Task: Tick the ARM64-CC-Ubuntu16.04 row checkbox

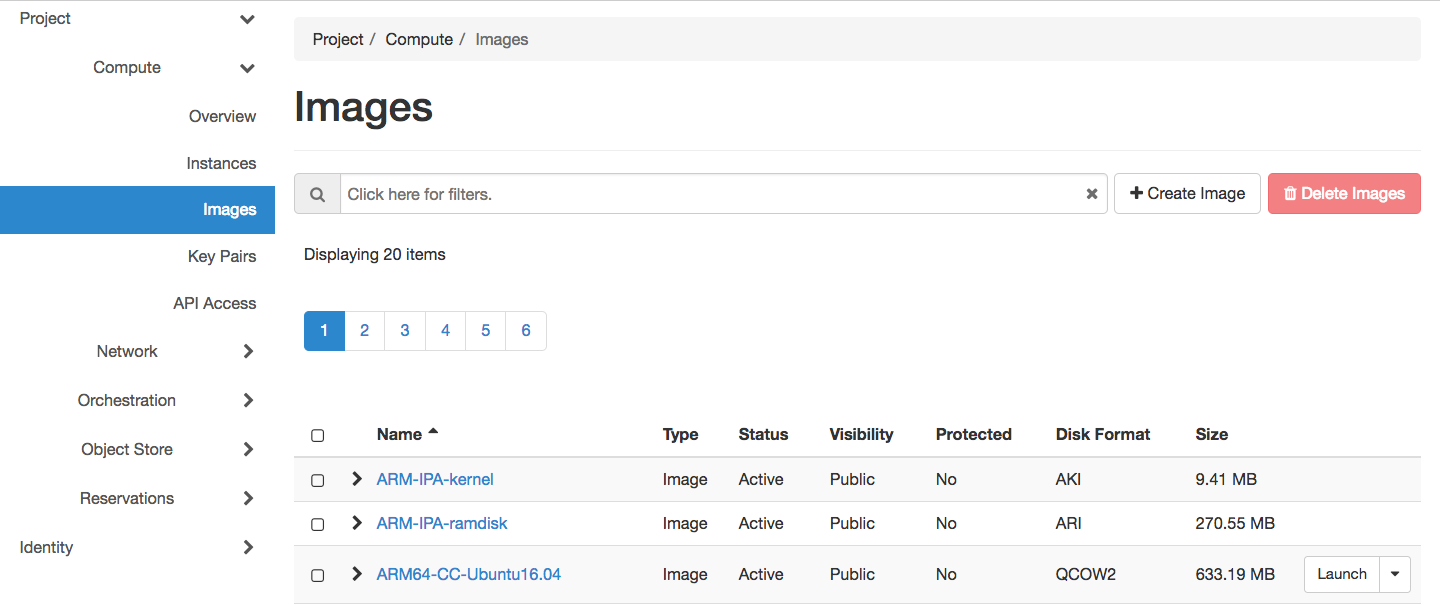Action: pyautogui.click(x=317, y=575)
